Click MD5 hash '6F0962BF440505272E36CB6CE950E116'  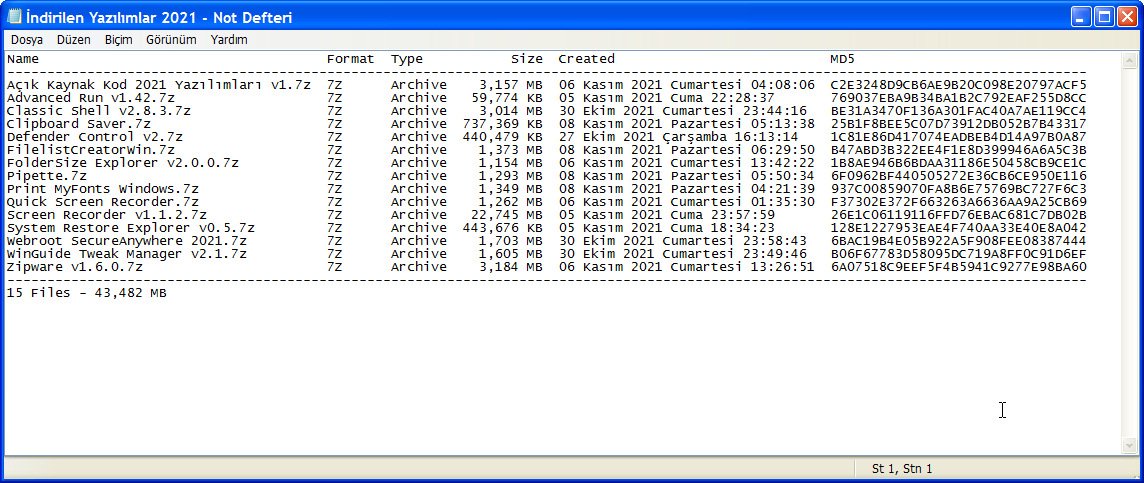(x=959, y=176)
